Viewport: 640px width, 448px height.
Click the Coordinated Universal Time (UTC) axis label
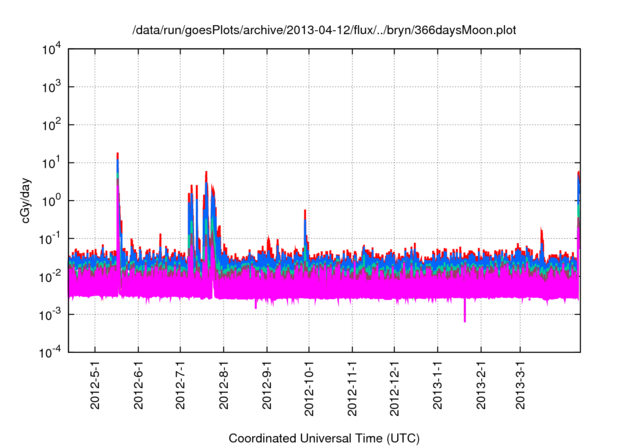[x=324, y=438]
